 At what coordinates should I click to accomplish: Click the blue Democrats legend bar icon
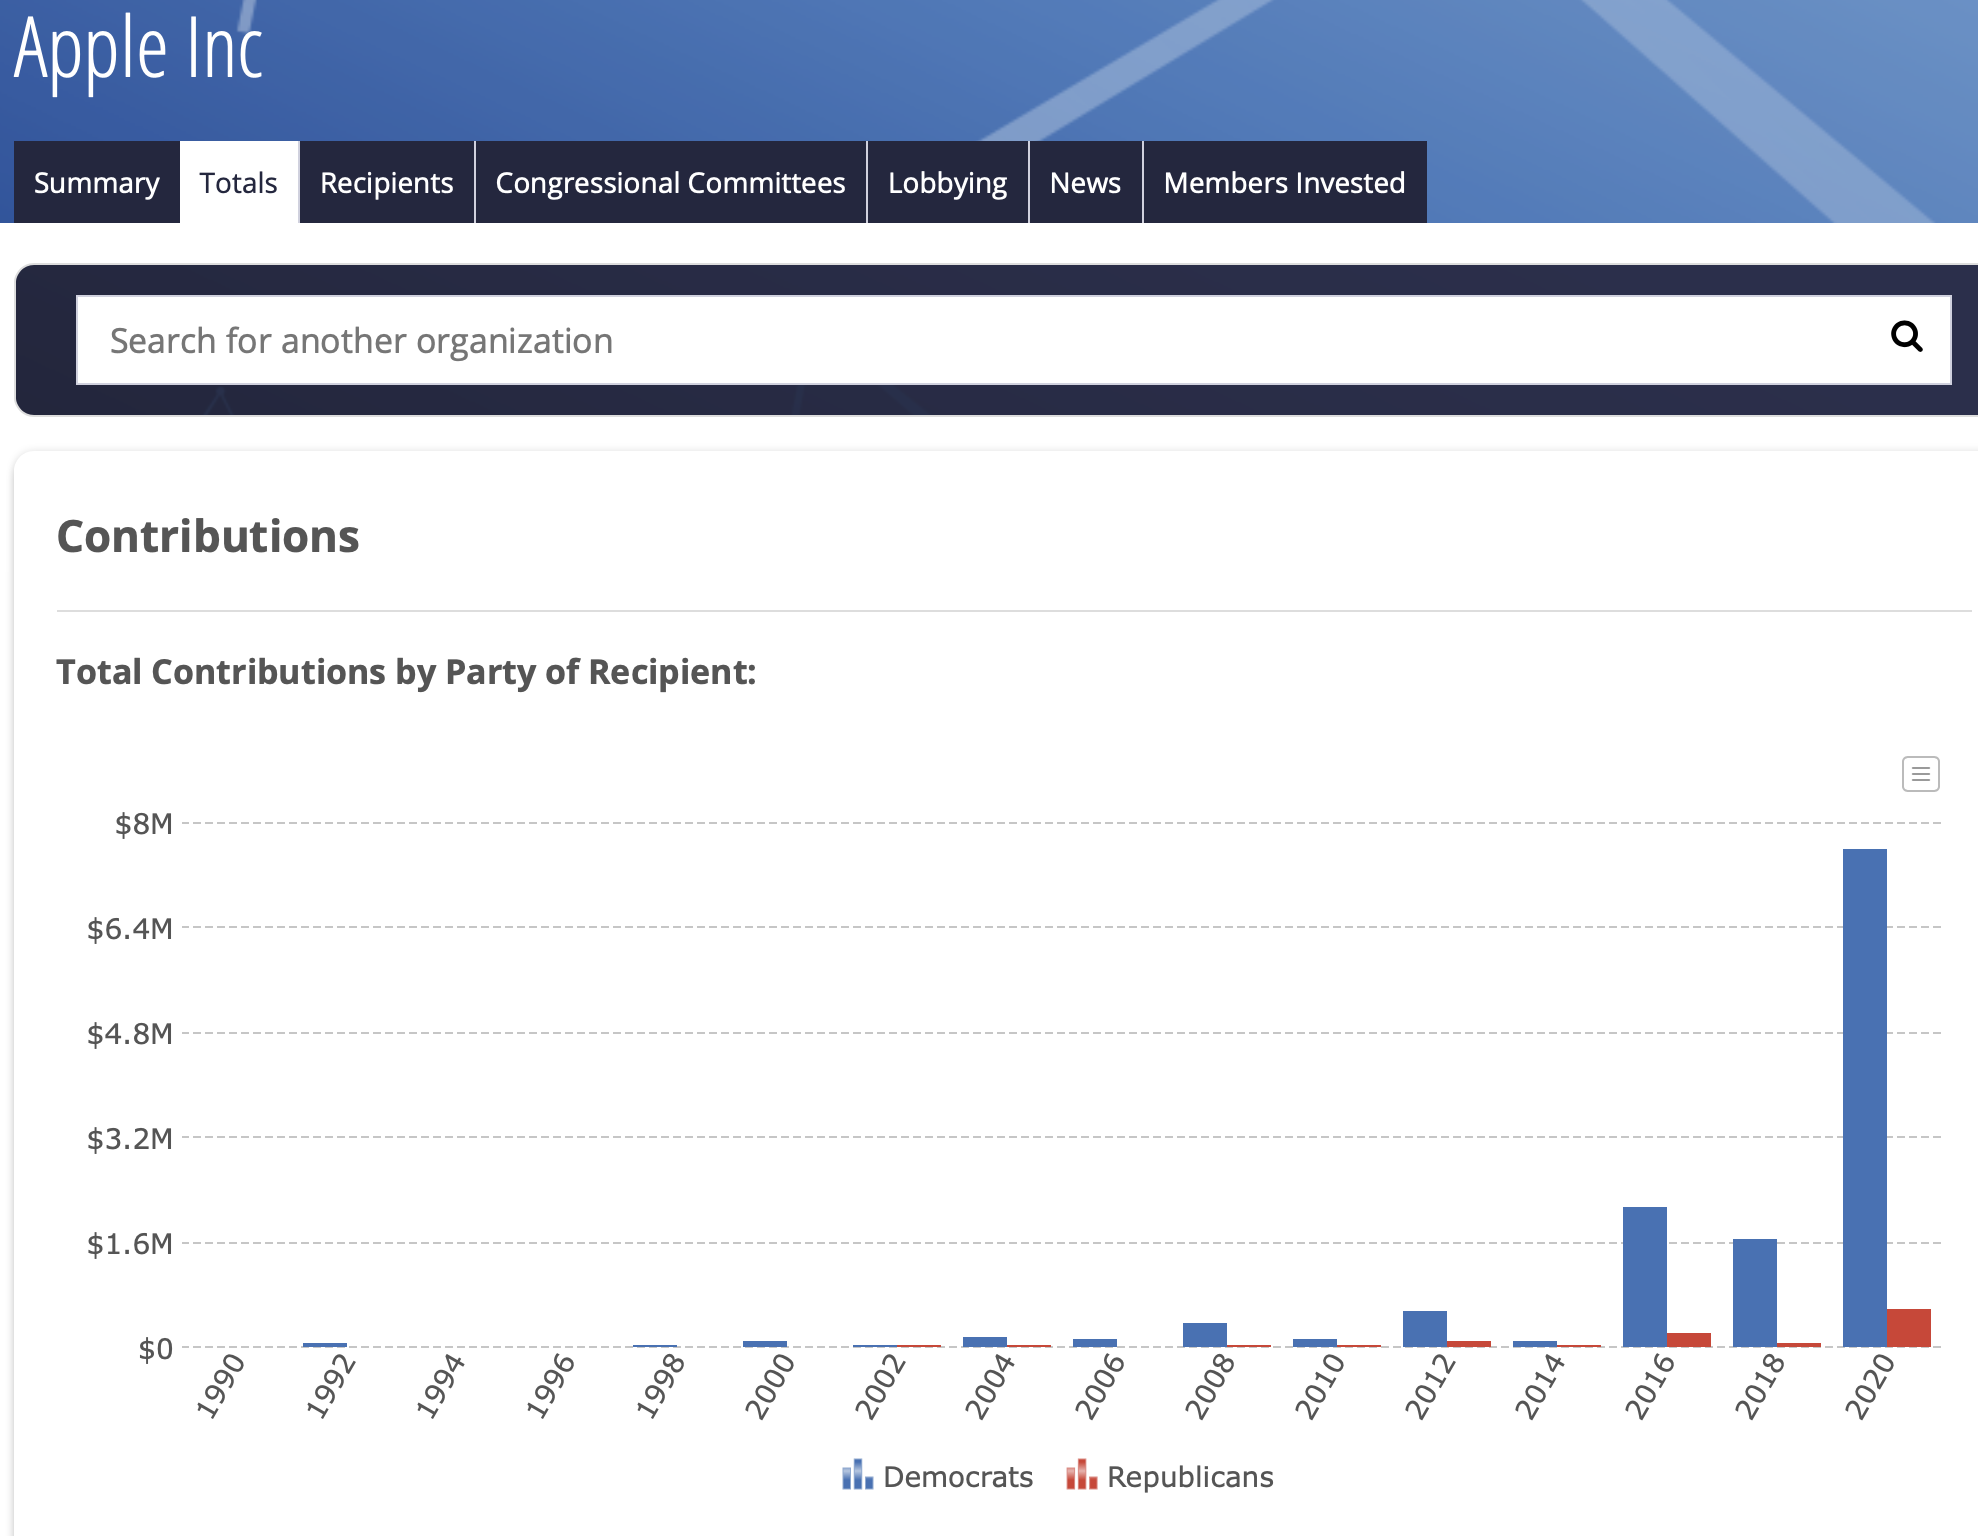pyautogui.click(x=857, y=1475)
